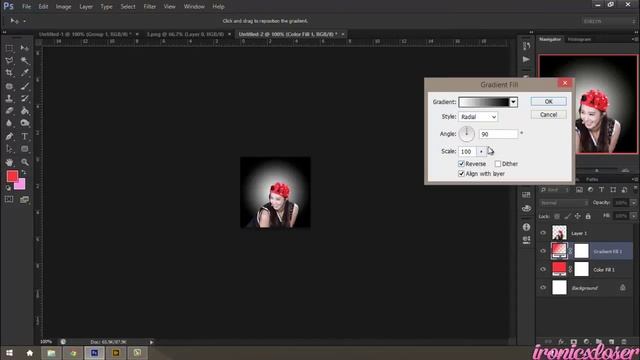Select the Path Selection tool
The width and height of the screenshot is (640, 360).
pyautogui.click(x=9, y=149)
